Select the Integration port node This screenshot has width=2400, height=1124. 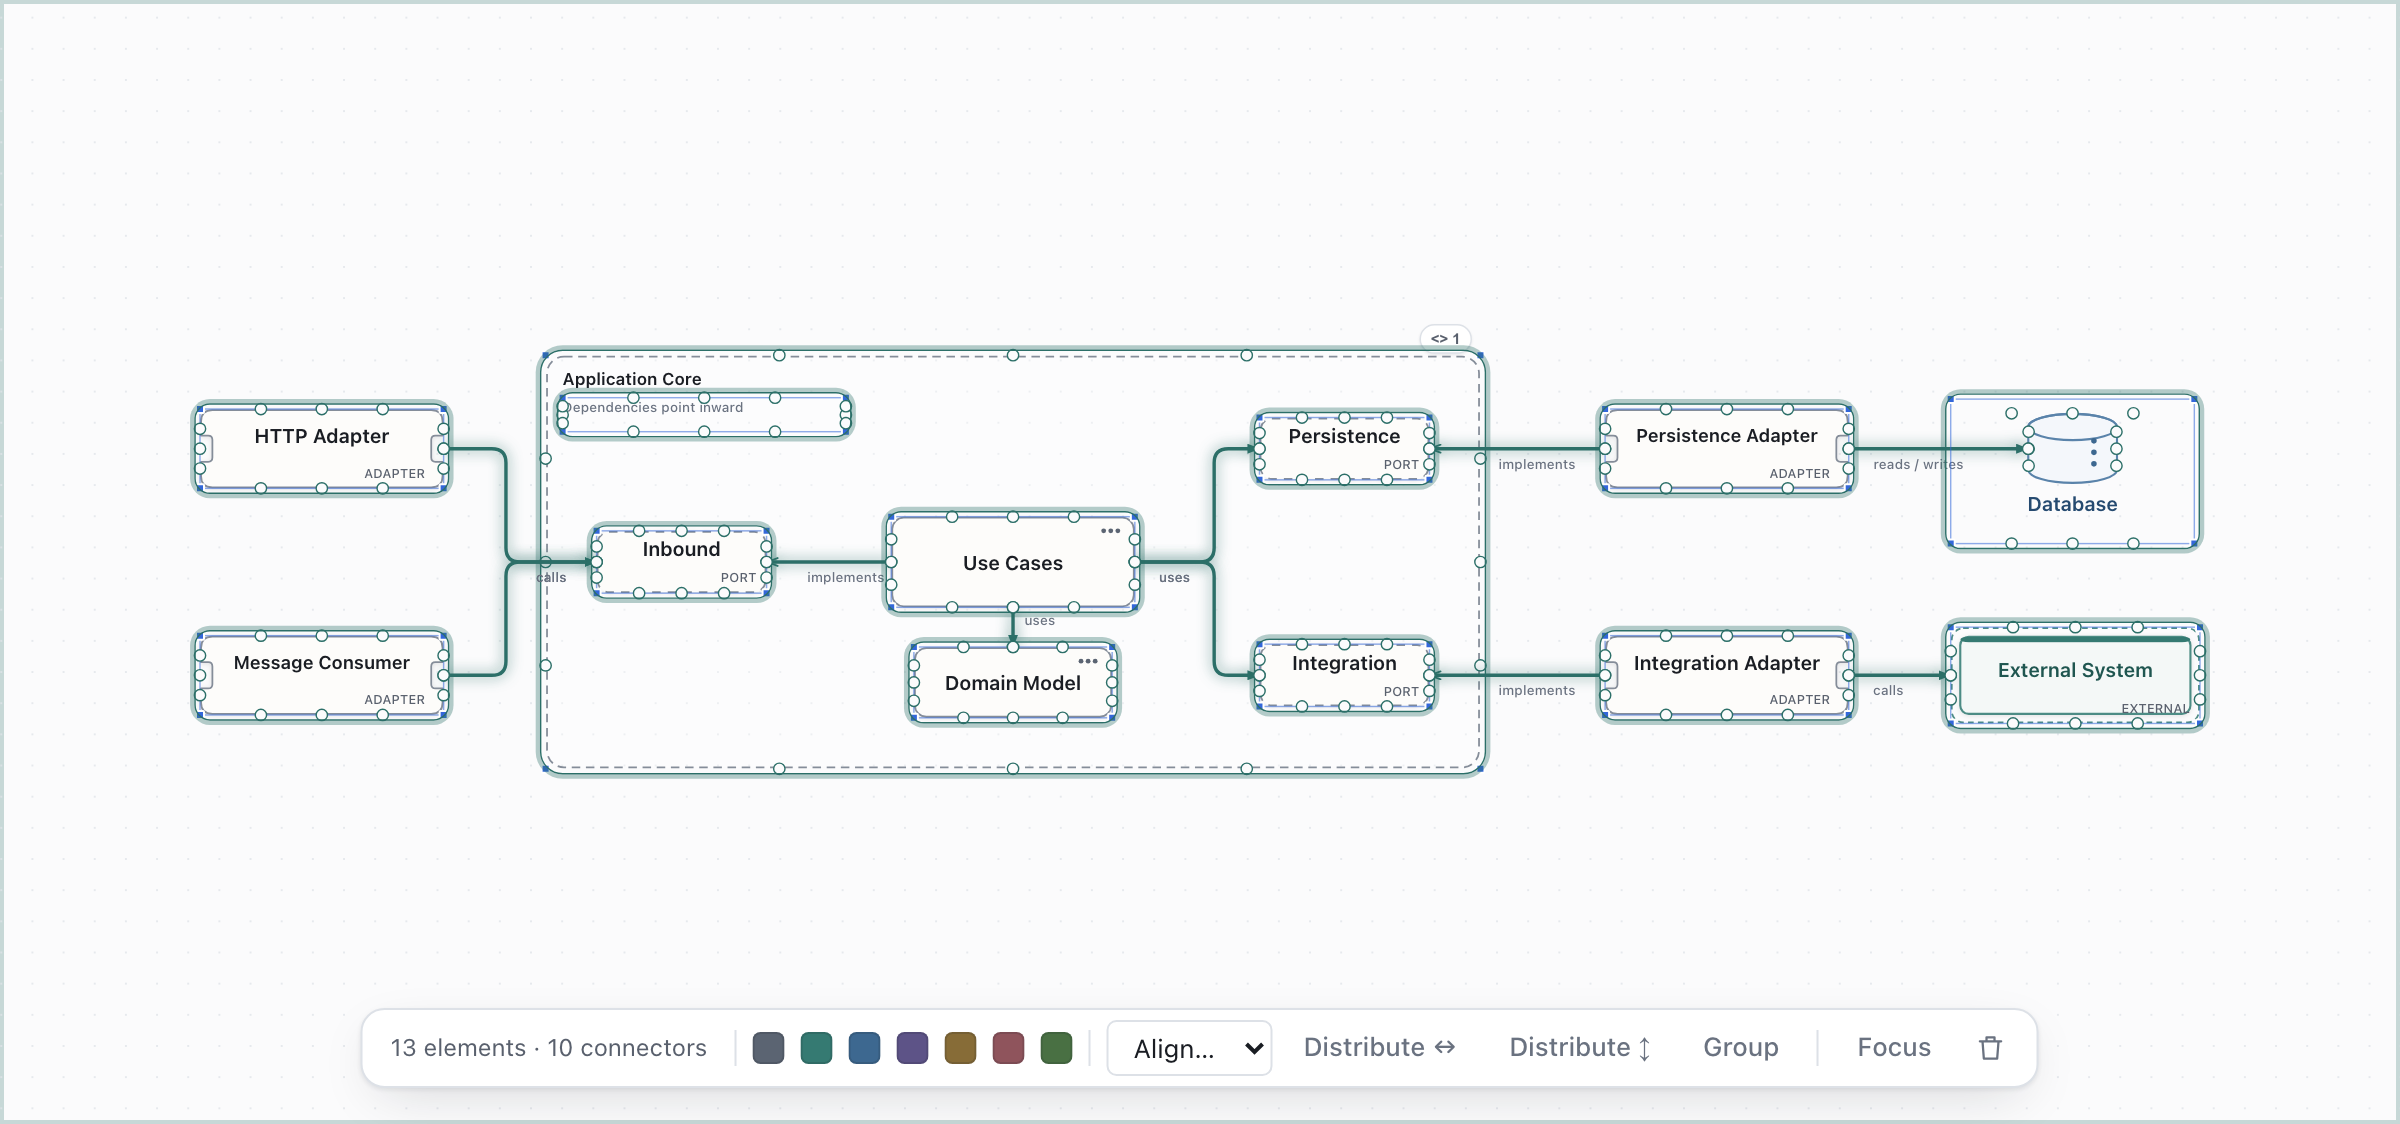[x=1344, y=675]
